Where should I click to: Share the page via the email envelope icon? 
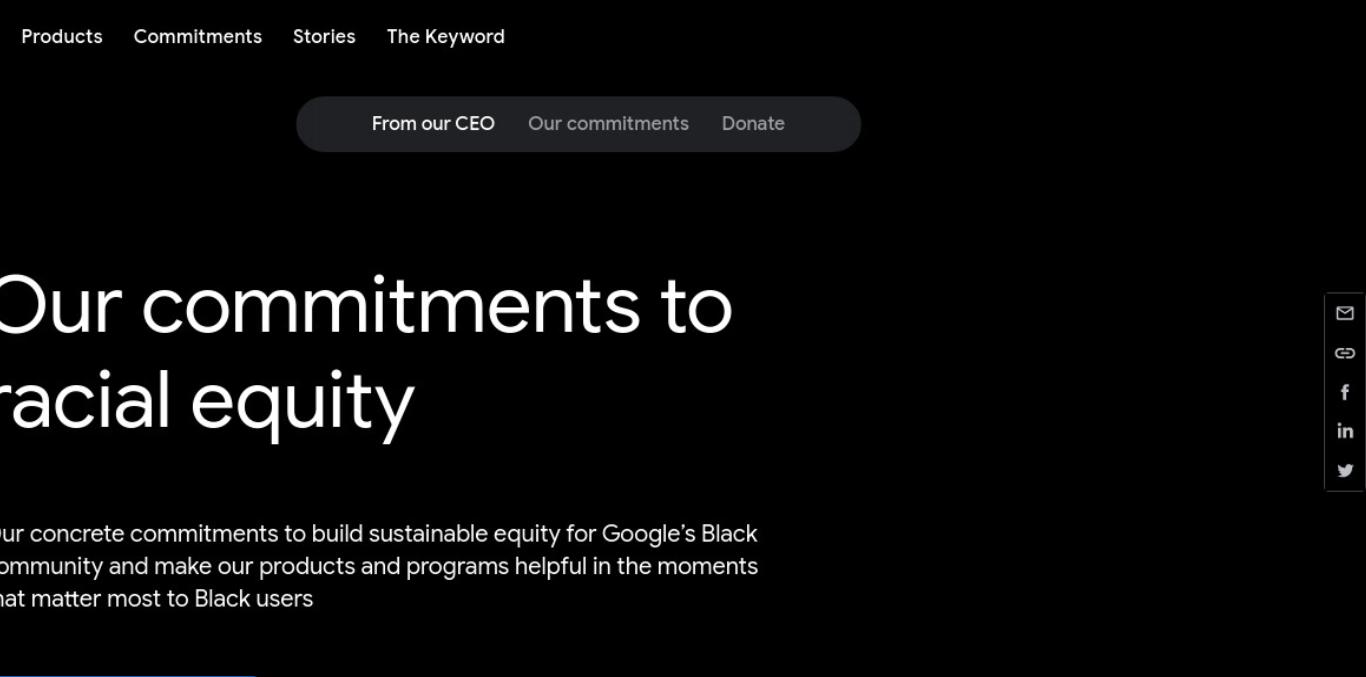1345,313
